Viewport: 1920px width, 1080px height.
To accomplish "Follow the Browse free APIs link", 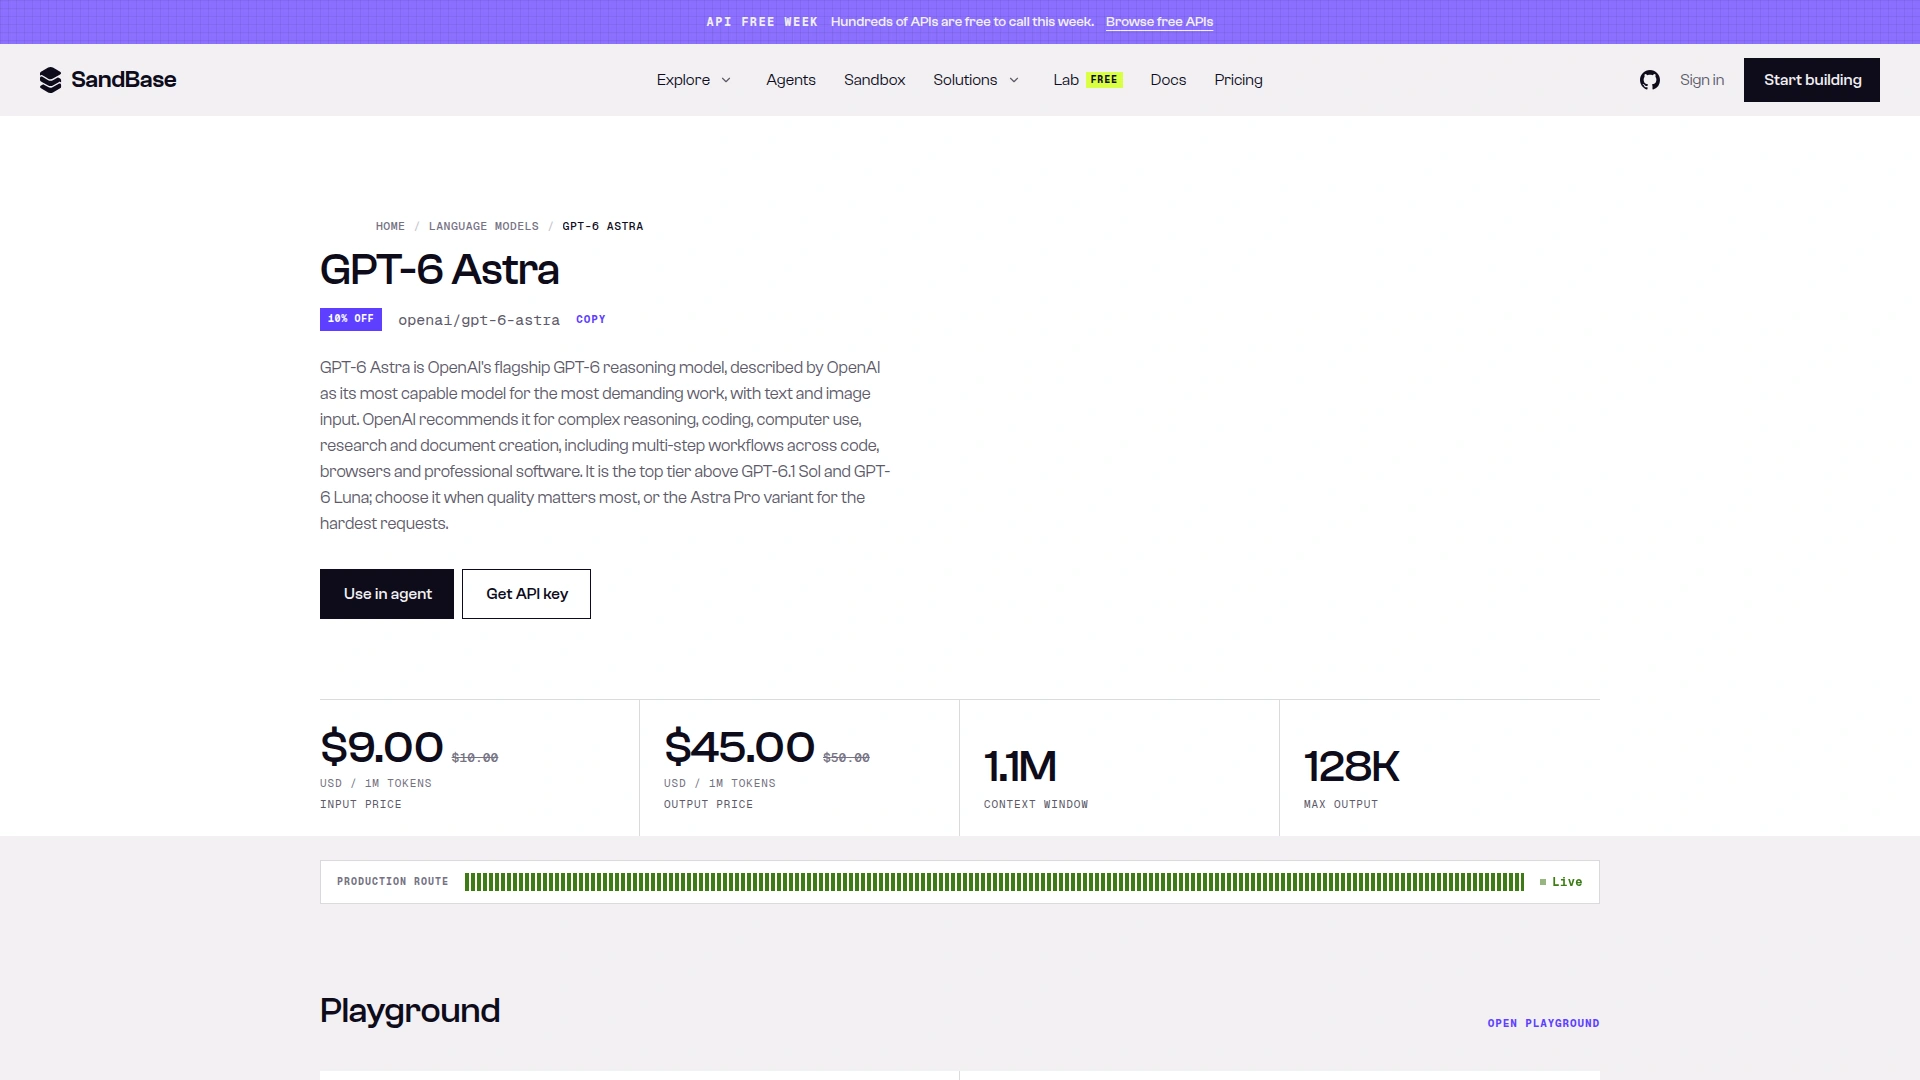I will 1159,22.
